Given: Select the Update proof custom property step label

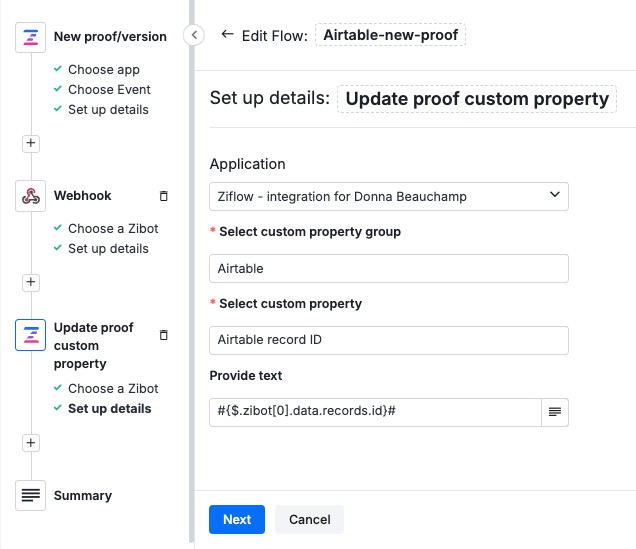Looking at the screenshot, I should 94,345.
